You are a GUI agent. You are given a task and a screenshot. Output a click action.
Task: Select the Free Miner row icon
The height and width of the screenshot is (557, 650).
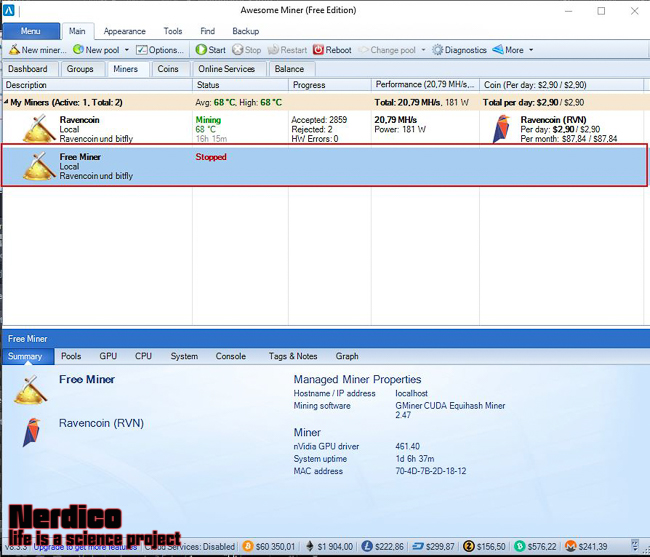coord(39,166)
